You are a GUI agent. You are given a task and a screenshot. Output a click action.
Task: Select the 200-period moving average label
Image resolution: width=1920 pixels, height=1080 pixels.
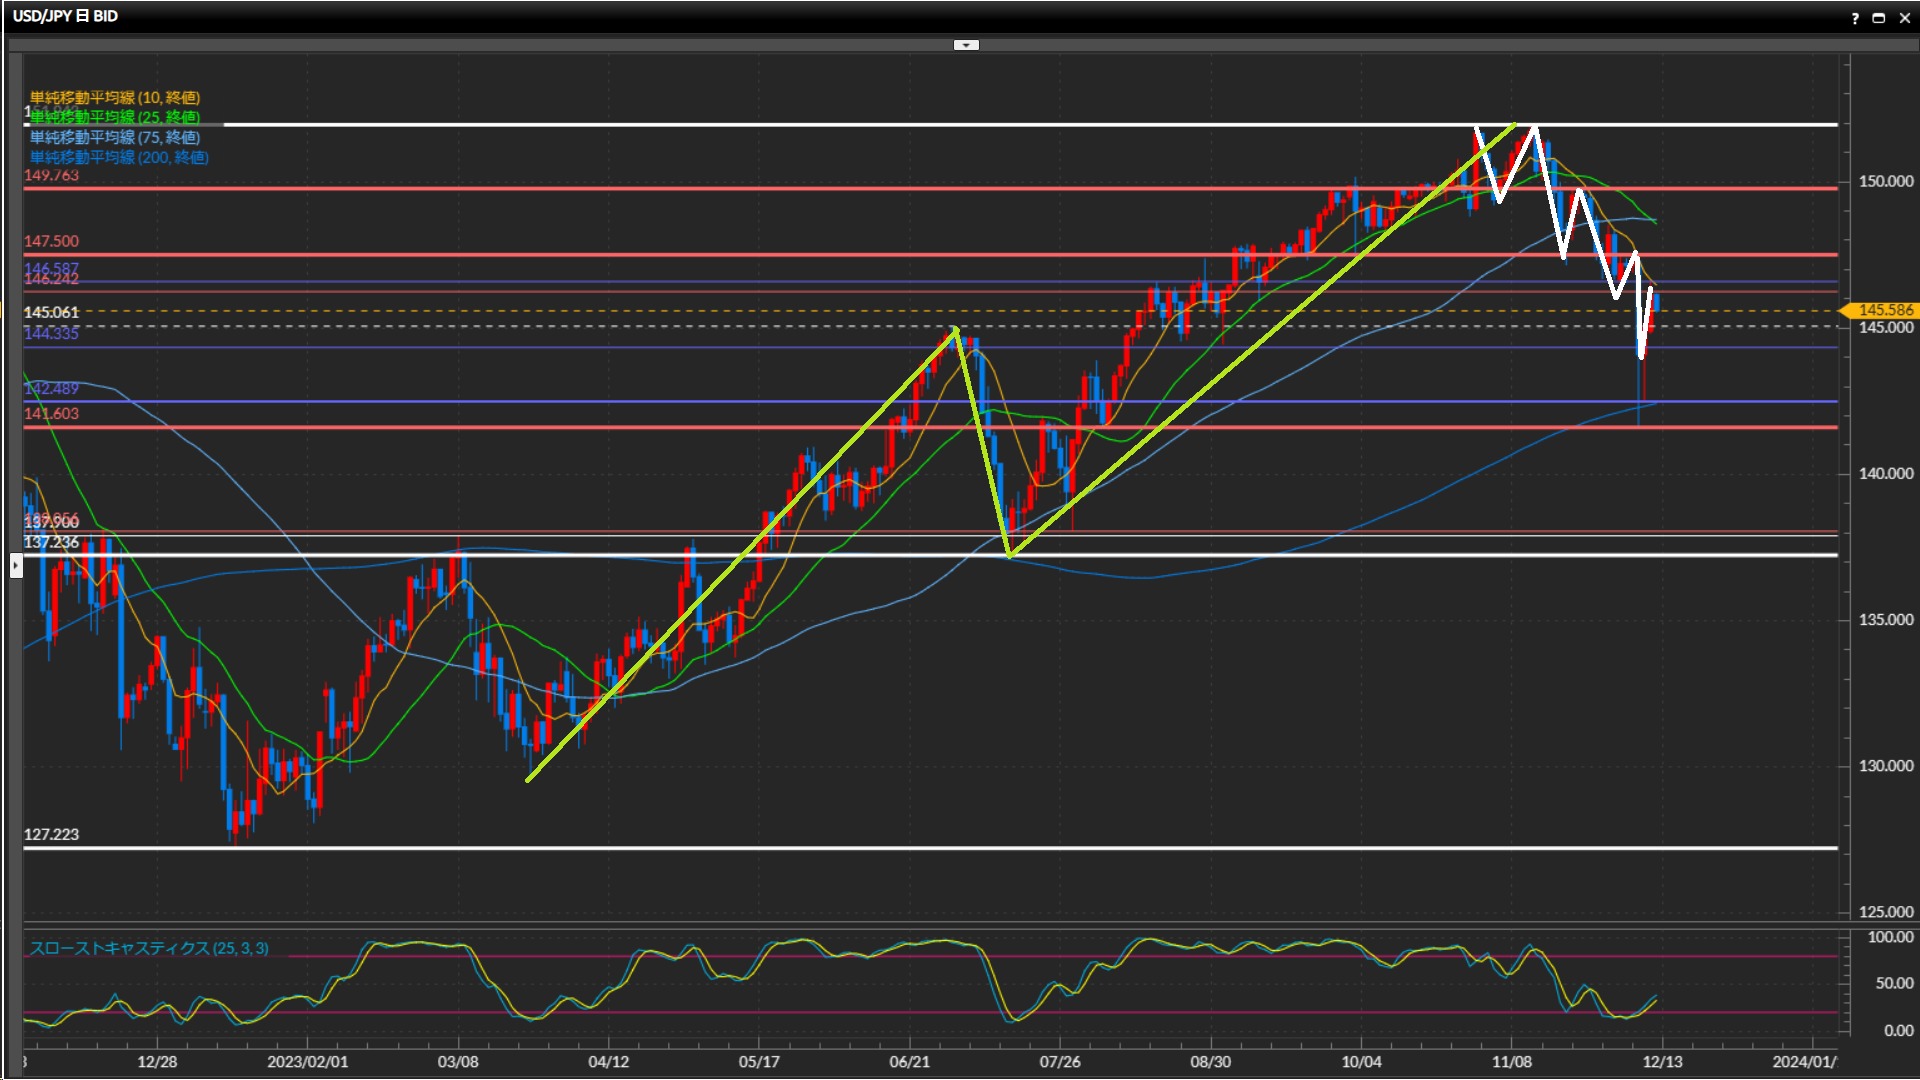click(119, 157)
